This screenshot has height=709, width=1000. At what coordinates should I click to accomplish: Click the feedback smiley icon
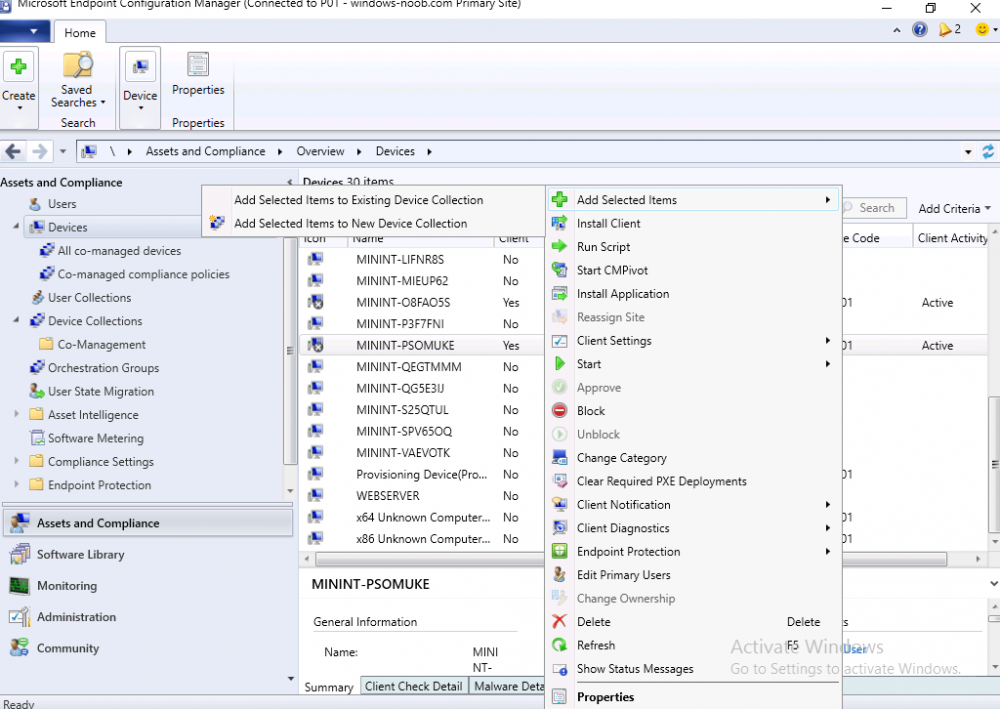point(982,29)
